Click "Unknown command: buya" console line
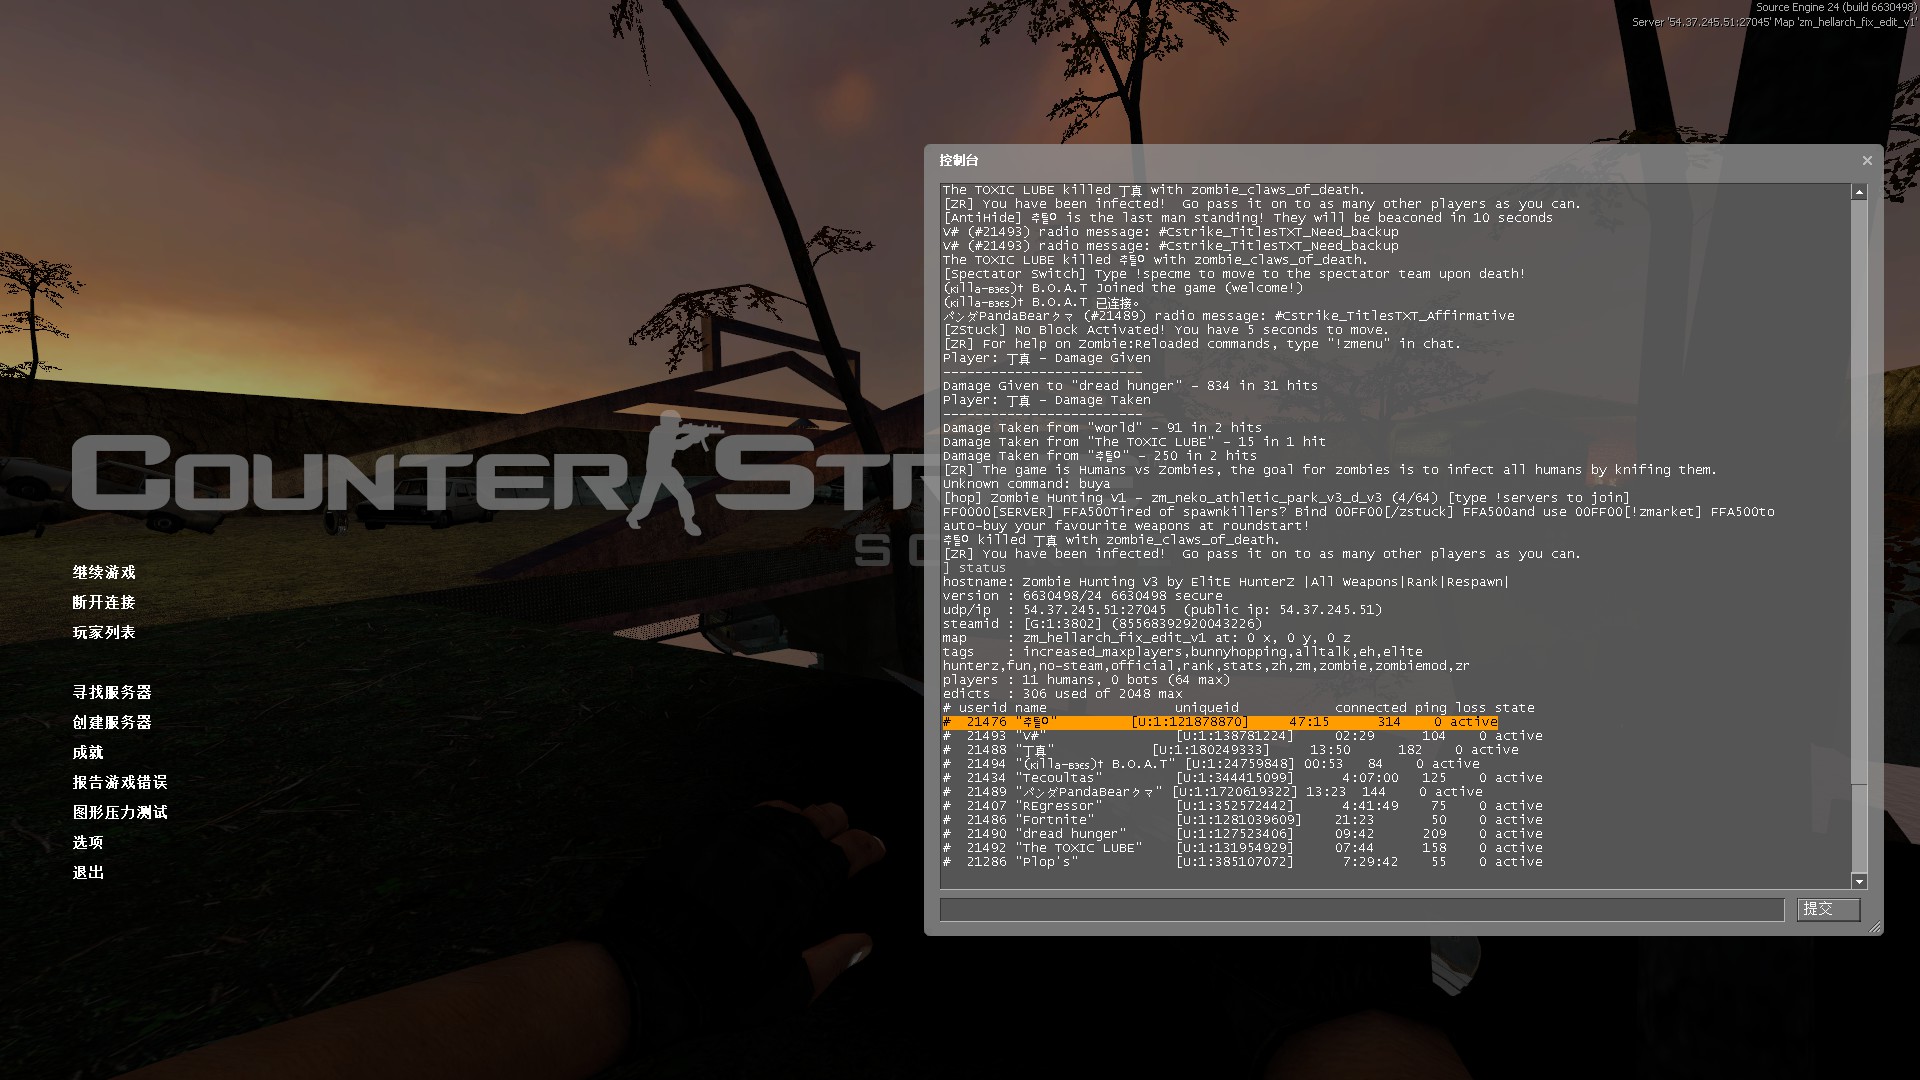 pos(1029,484)
